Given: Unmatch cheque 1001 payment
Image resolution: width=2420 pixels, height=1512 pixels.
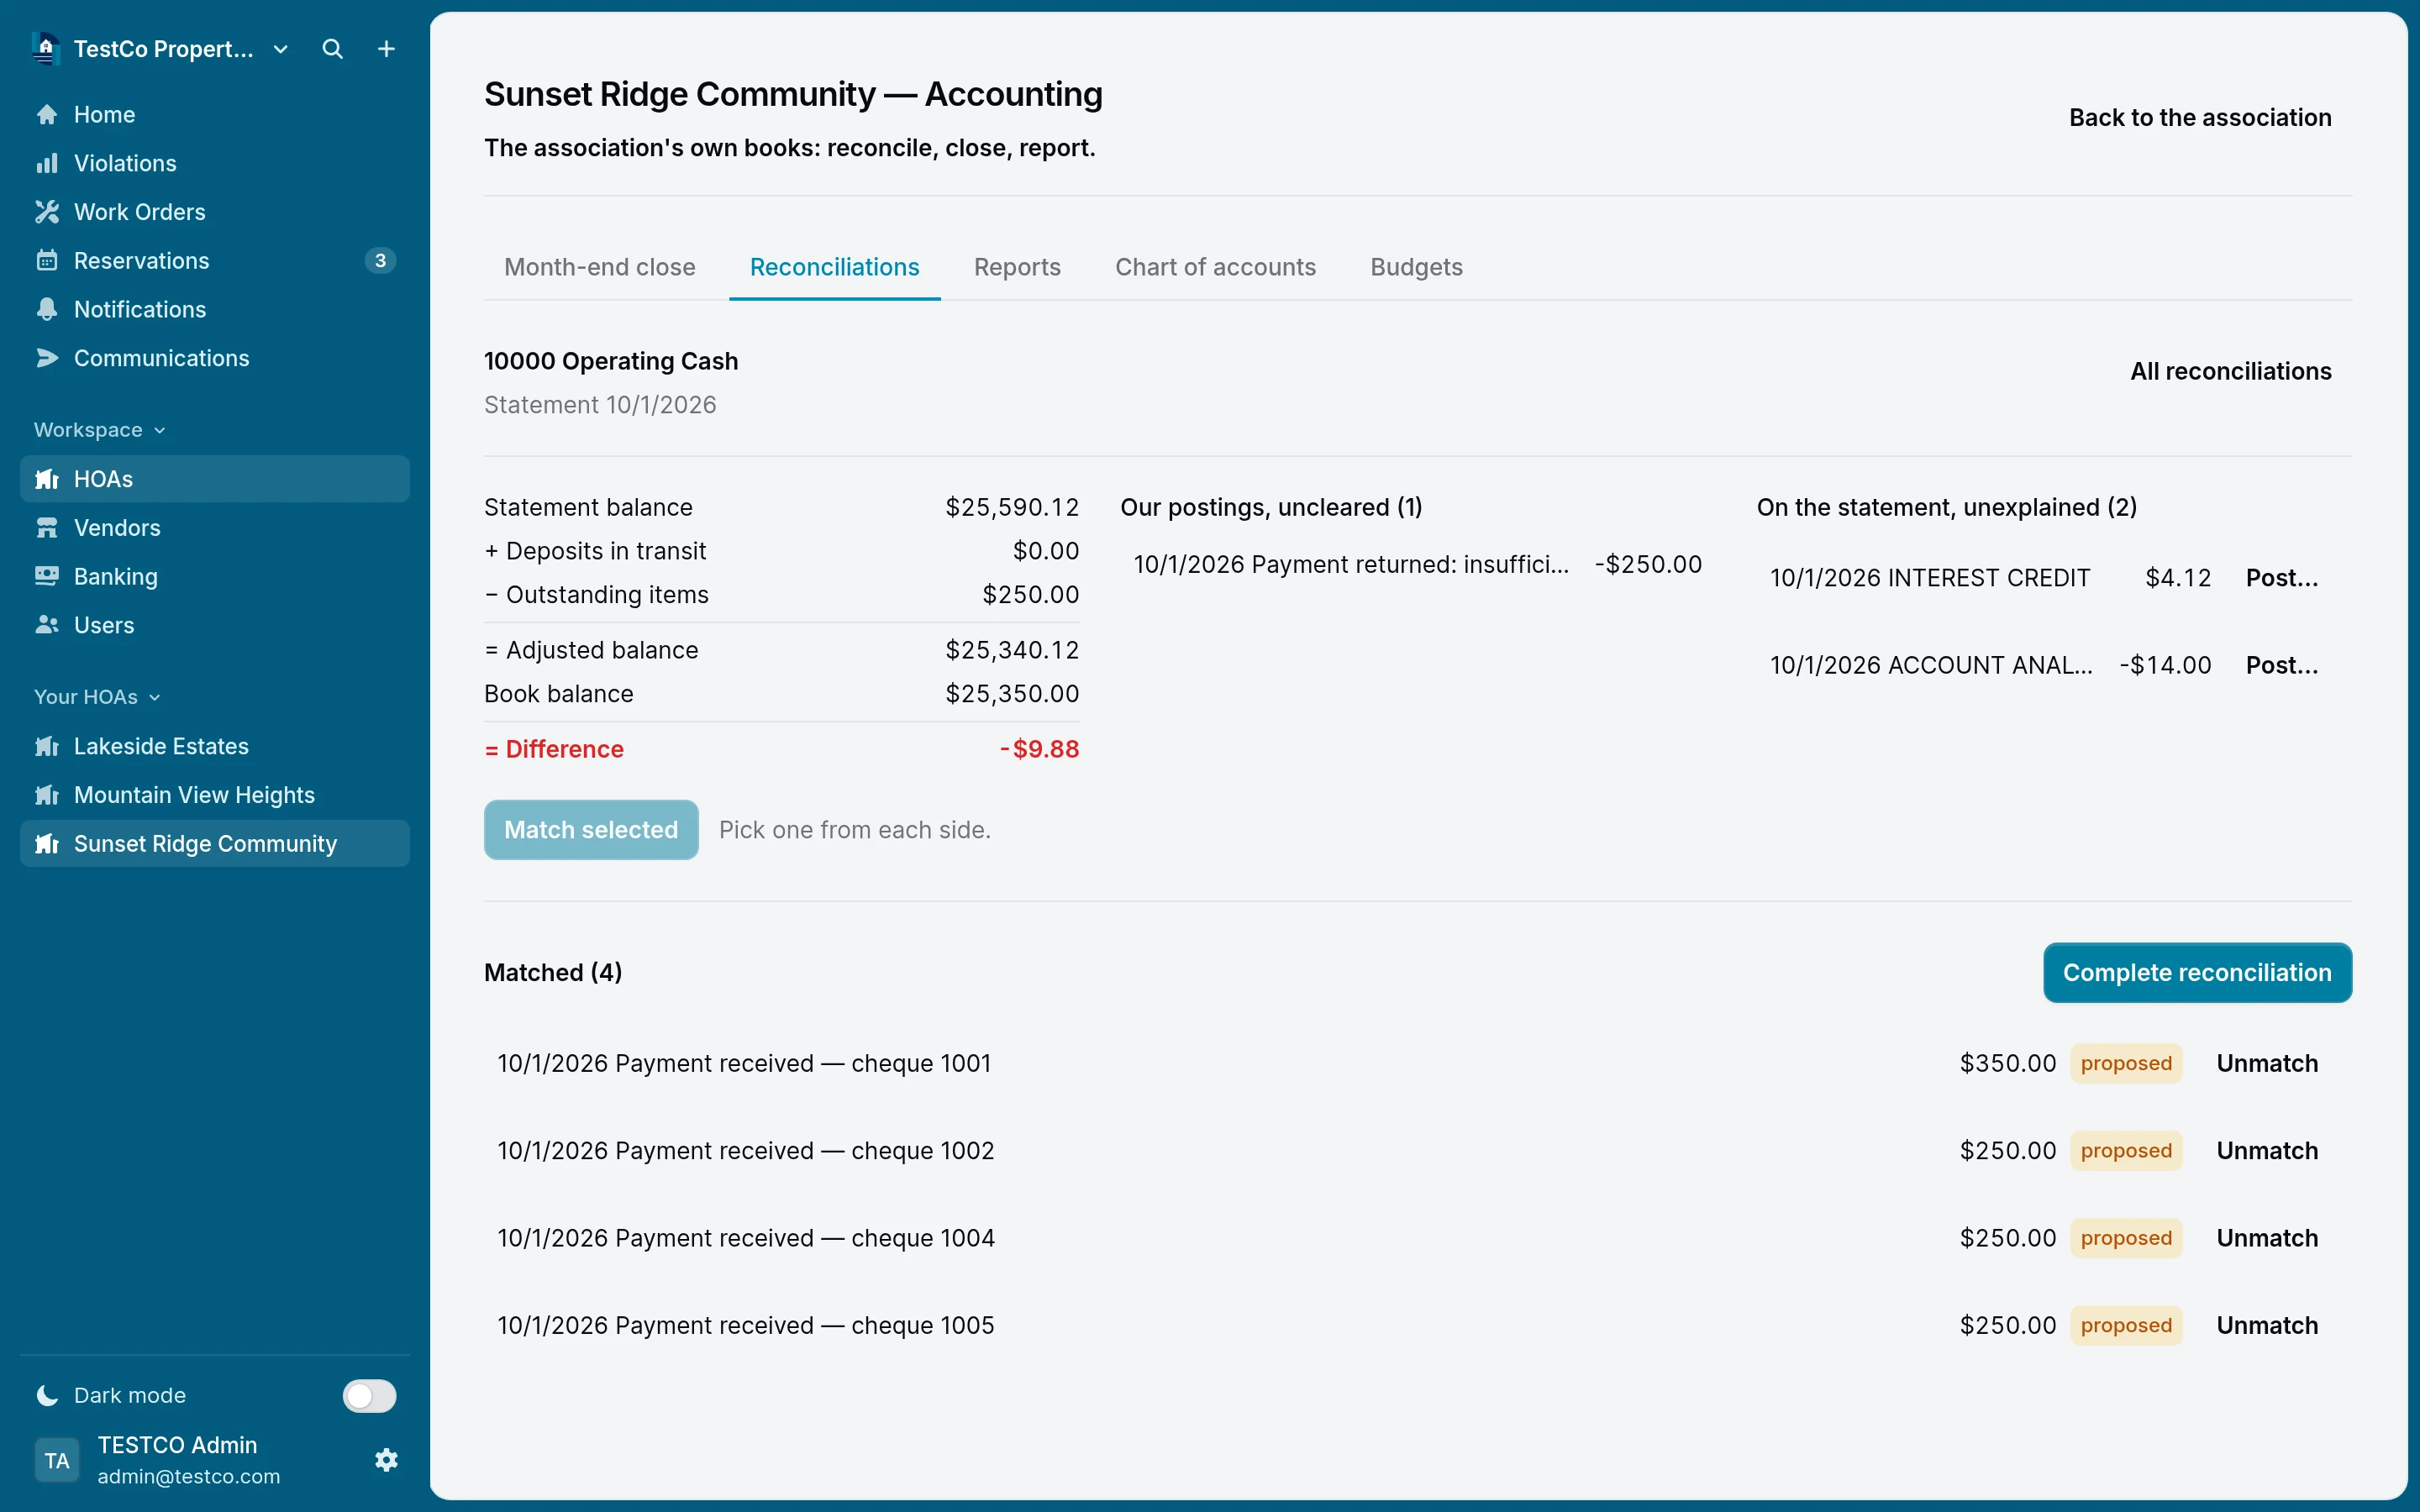Looking at the screenshot, I should (2267, 1063).
